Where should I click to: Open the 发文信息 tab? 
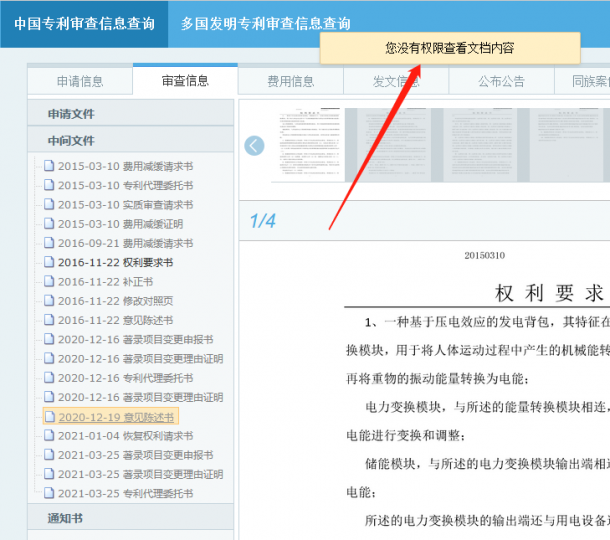(396, 81)
